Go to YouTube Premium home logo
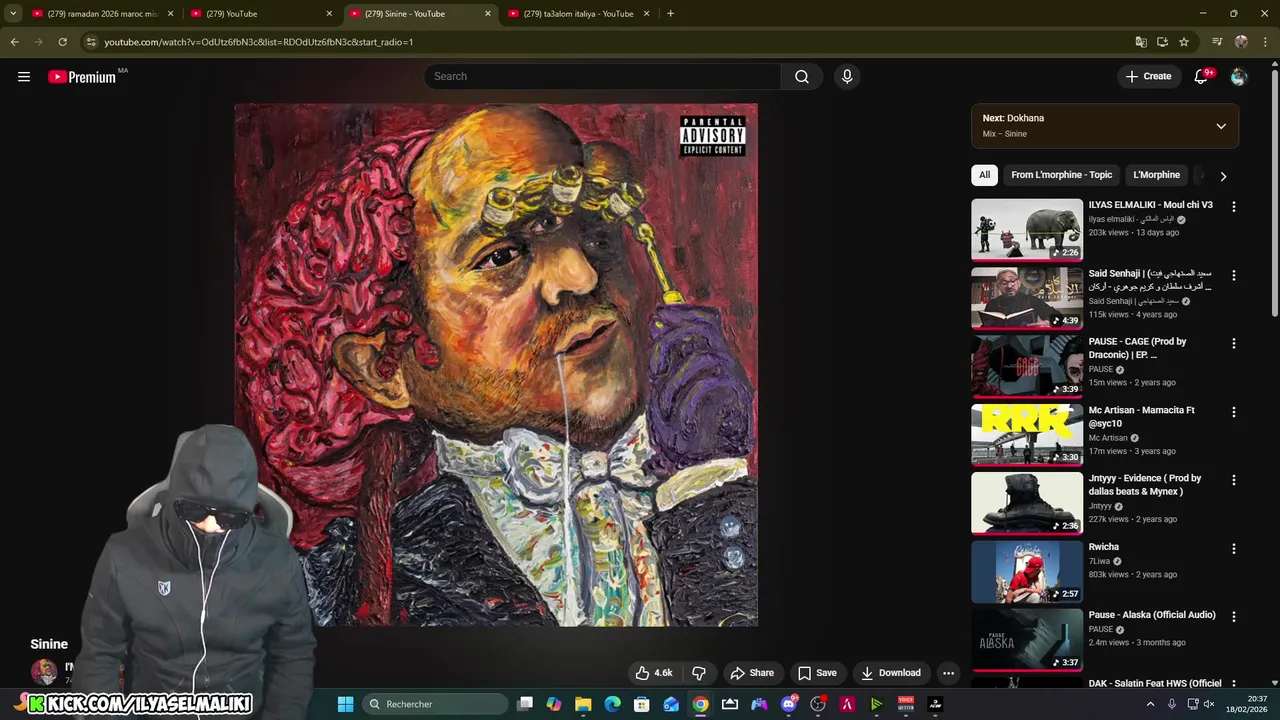Viewport: 1280px width, 720px height. pos(82,77)
